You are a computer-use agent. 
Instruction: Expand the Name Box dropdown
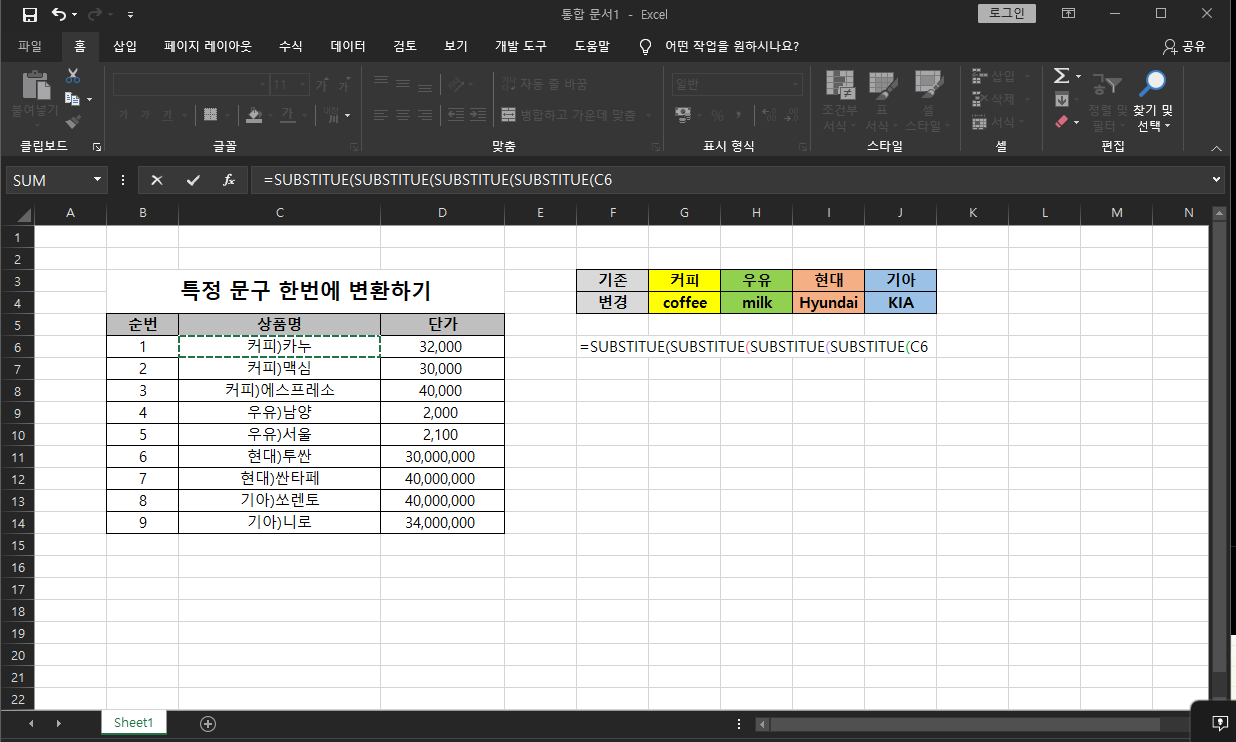click(x=97, y=180)
